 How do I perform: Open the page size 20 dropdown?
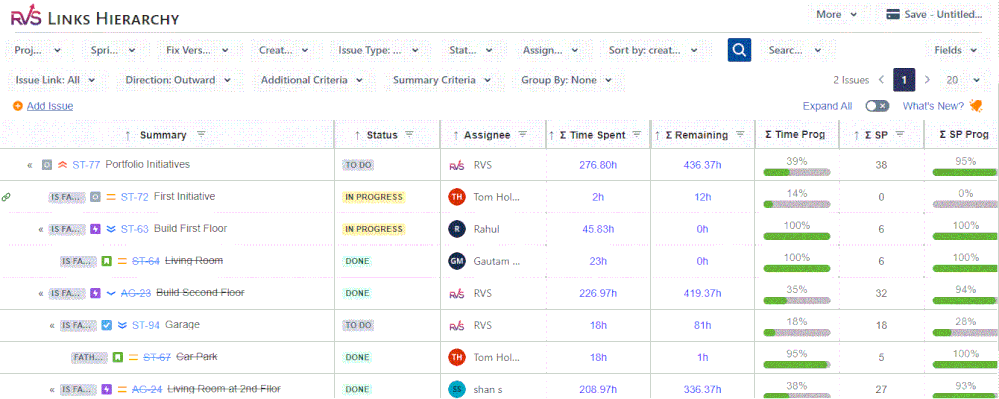tap(963, 80)
